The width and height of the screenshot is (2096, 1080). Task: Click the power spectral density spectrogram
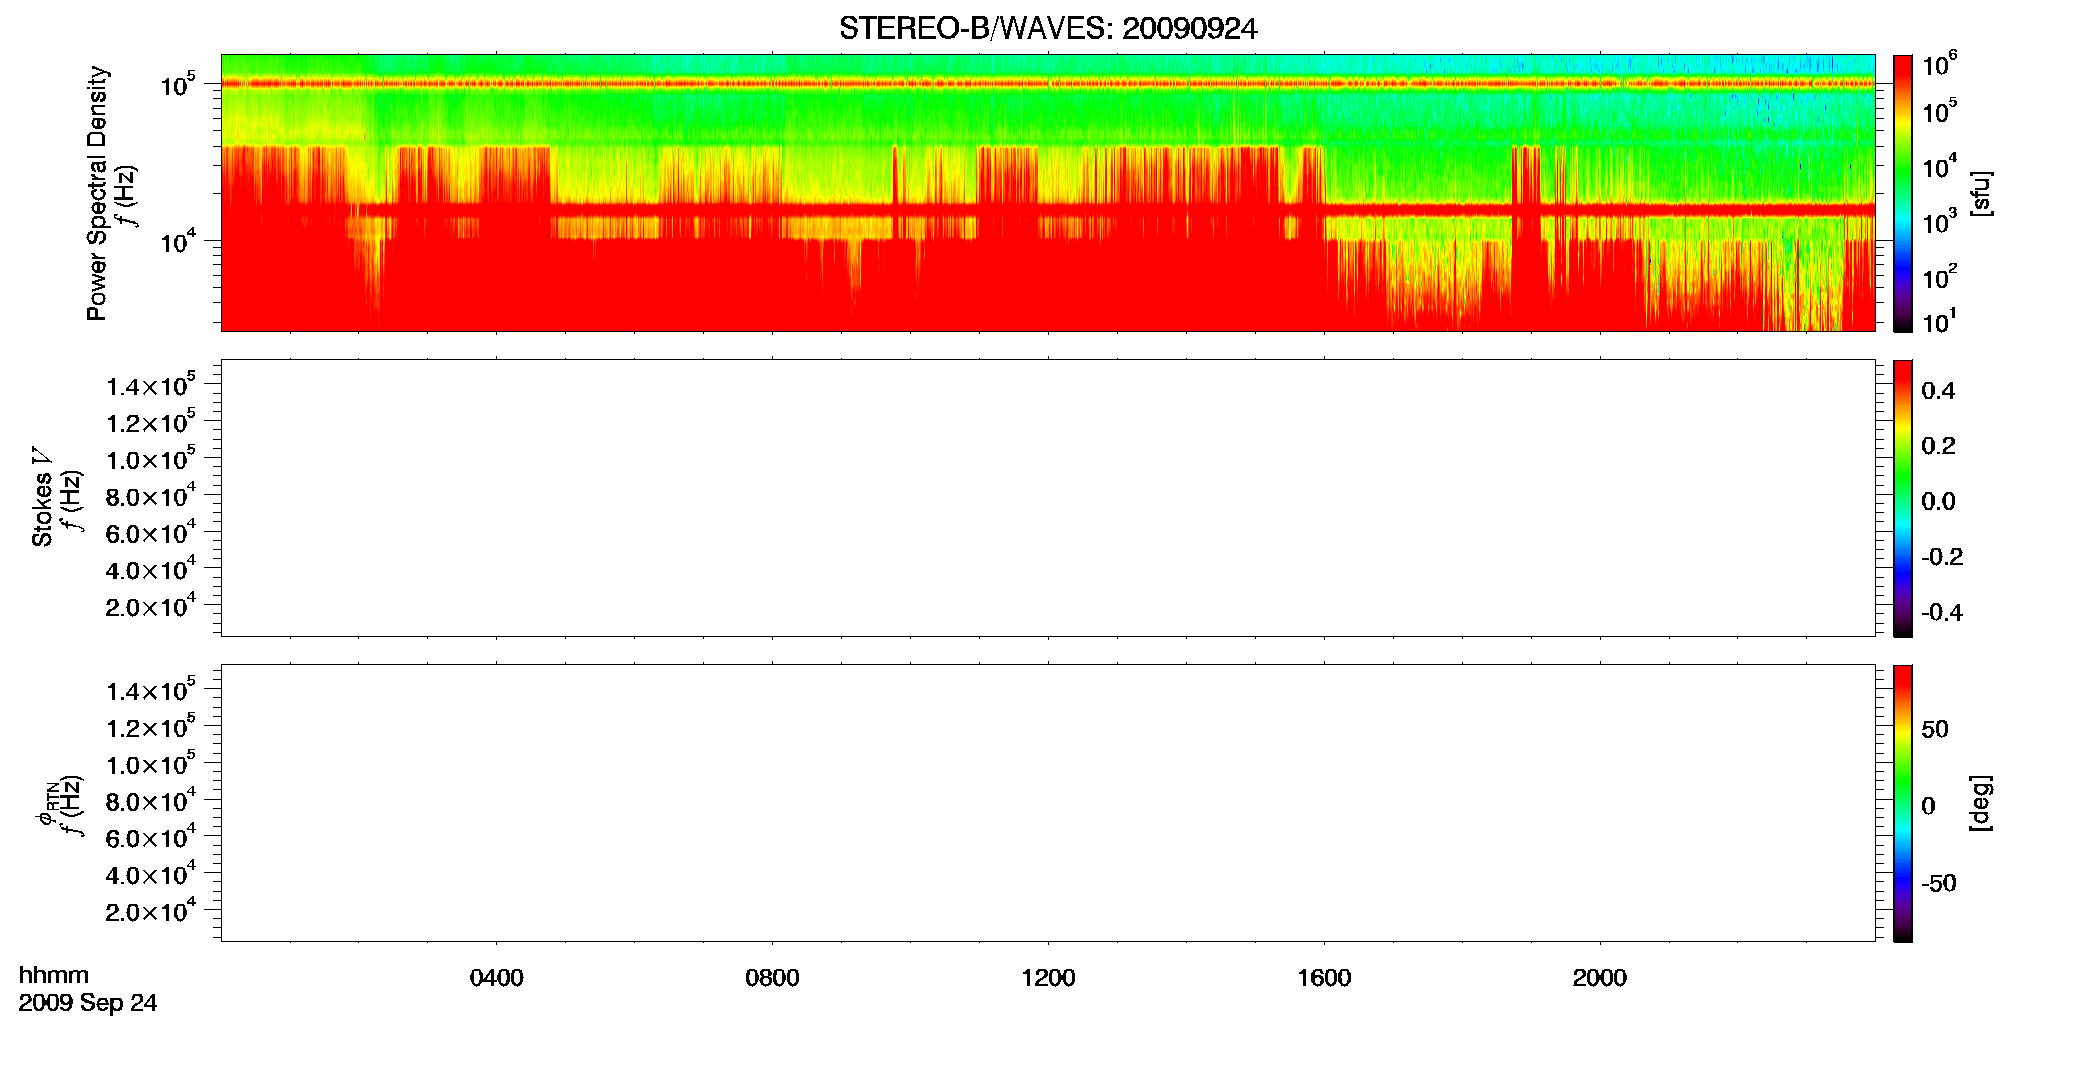[1048, 193]
